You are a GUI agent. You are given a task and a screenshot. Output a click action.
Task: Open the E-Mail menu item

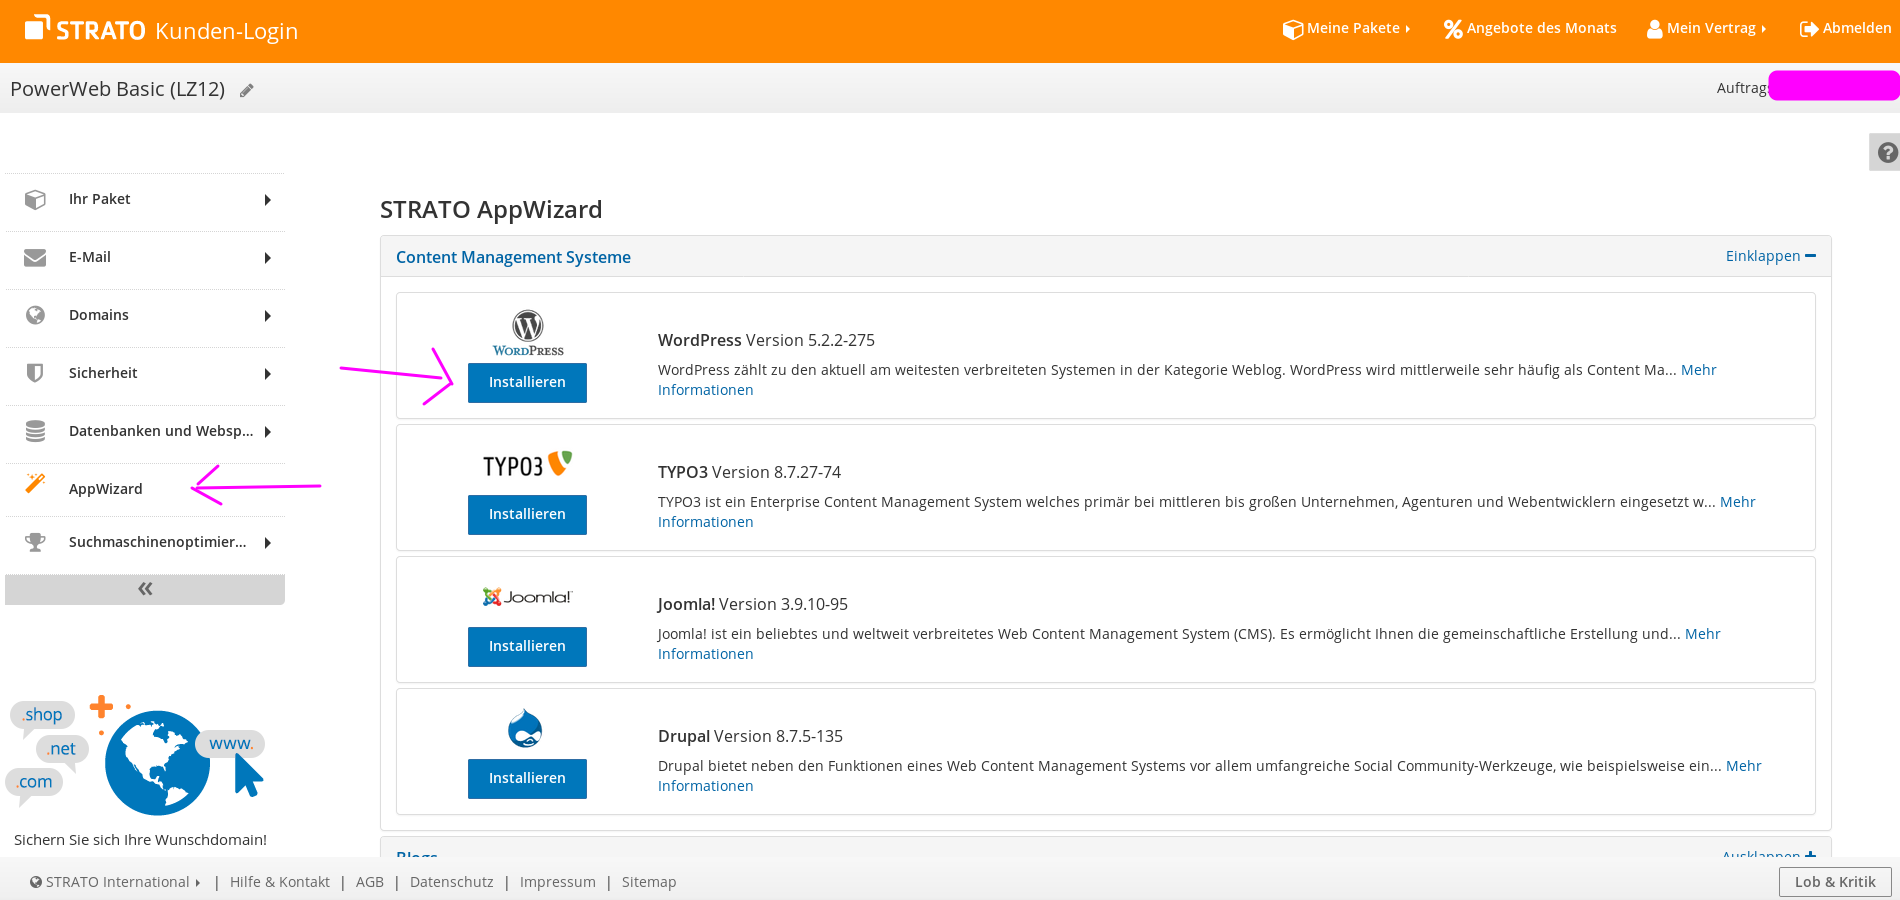click(145, 258)
